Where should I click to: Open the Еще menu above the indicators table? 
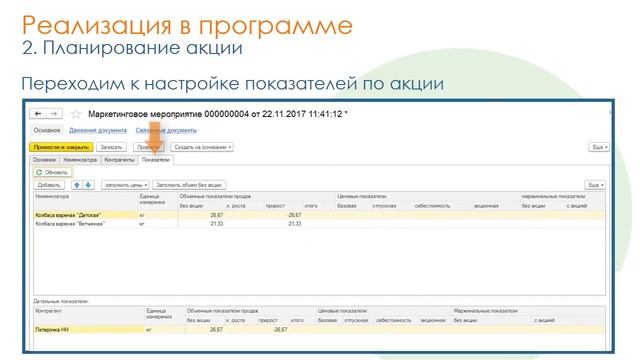pyautogui.click(x=595, y=185)
